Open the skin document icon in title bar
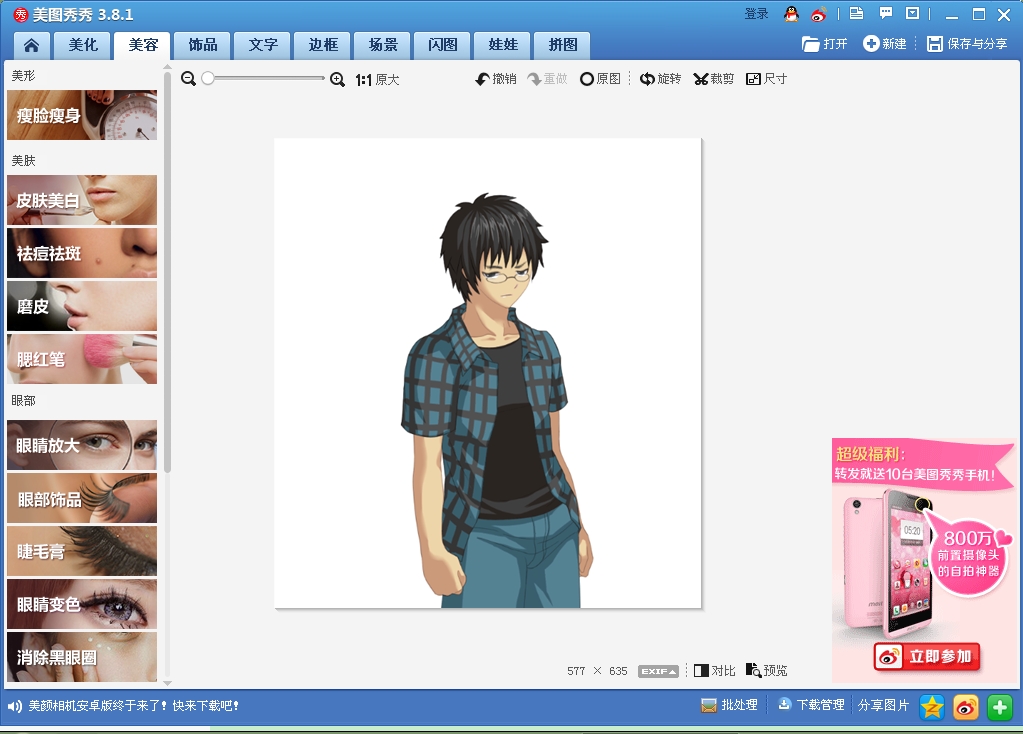 point(856,13)
